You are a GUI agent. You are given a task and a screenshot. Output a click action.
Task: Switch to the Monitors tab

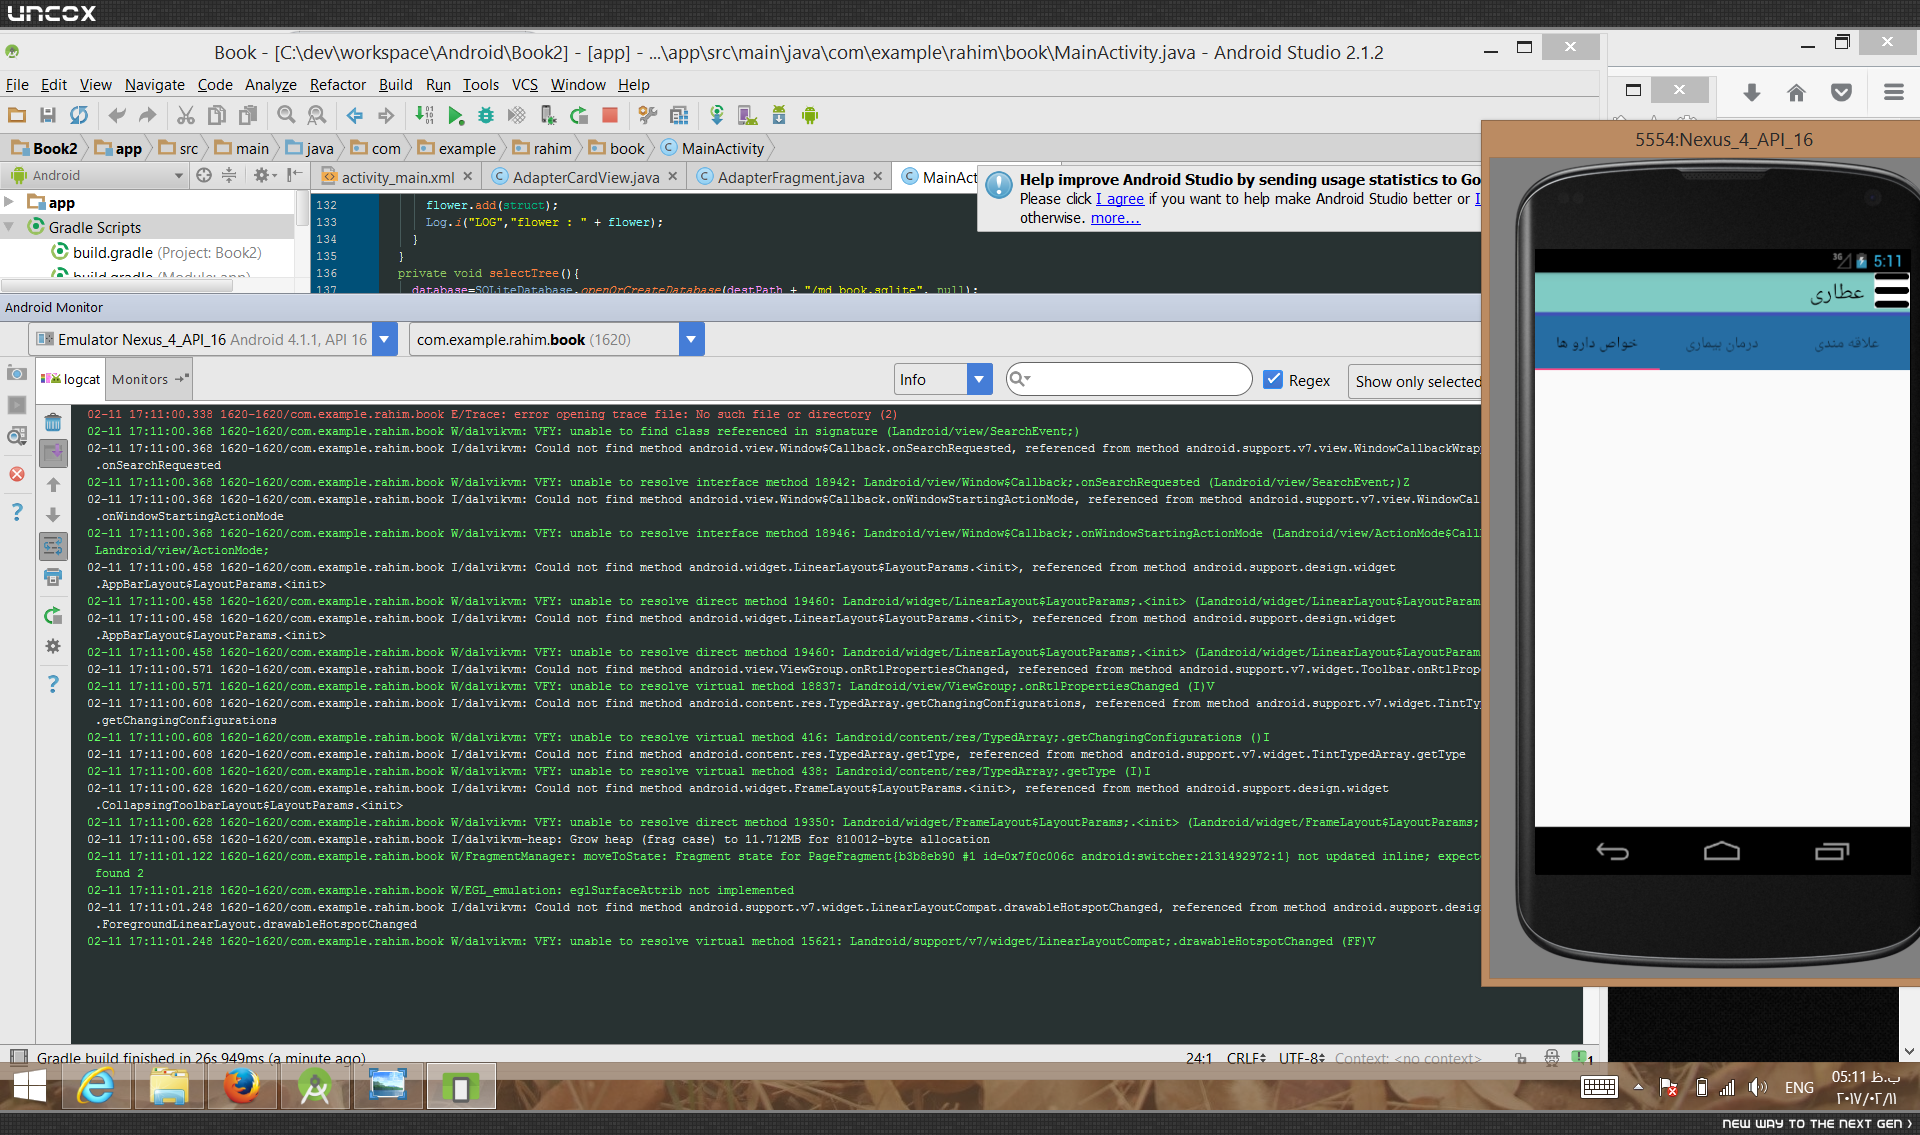tap(150, 379)
